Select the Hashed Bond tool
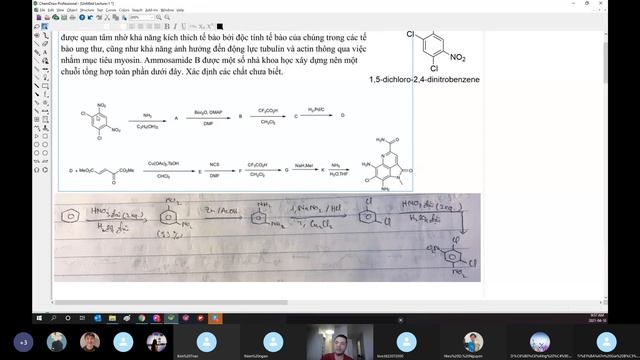Image resolution: width=640 pixels, height=360 pixels. [x=37, y=69]
